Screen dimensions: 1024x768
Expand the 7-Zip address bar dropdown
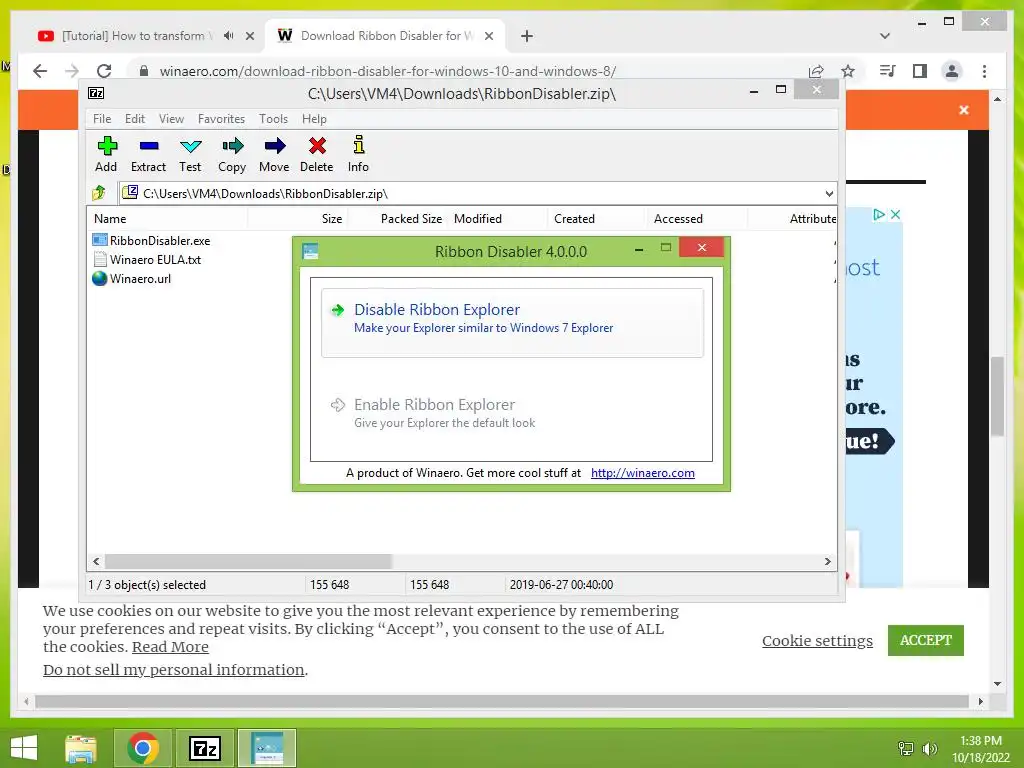829,193
